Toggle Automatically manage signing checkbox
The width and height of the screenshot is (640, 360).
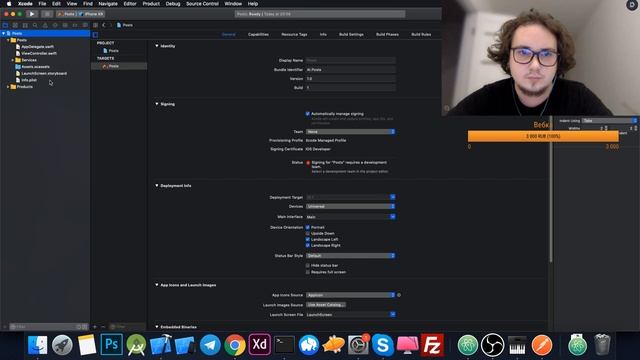(308, 114)
